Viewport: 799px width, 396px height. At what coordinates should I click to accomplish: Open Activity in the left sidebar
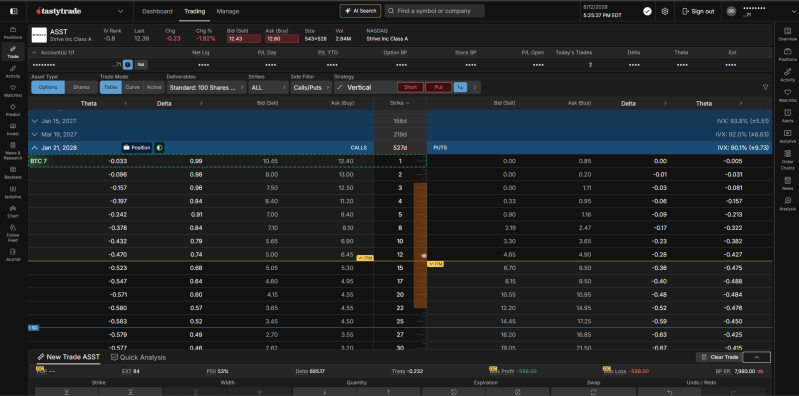(13, 71)
